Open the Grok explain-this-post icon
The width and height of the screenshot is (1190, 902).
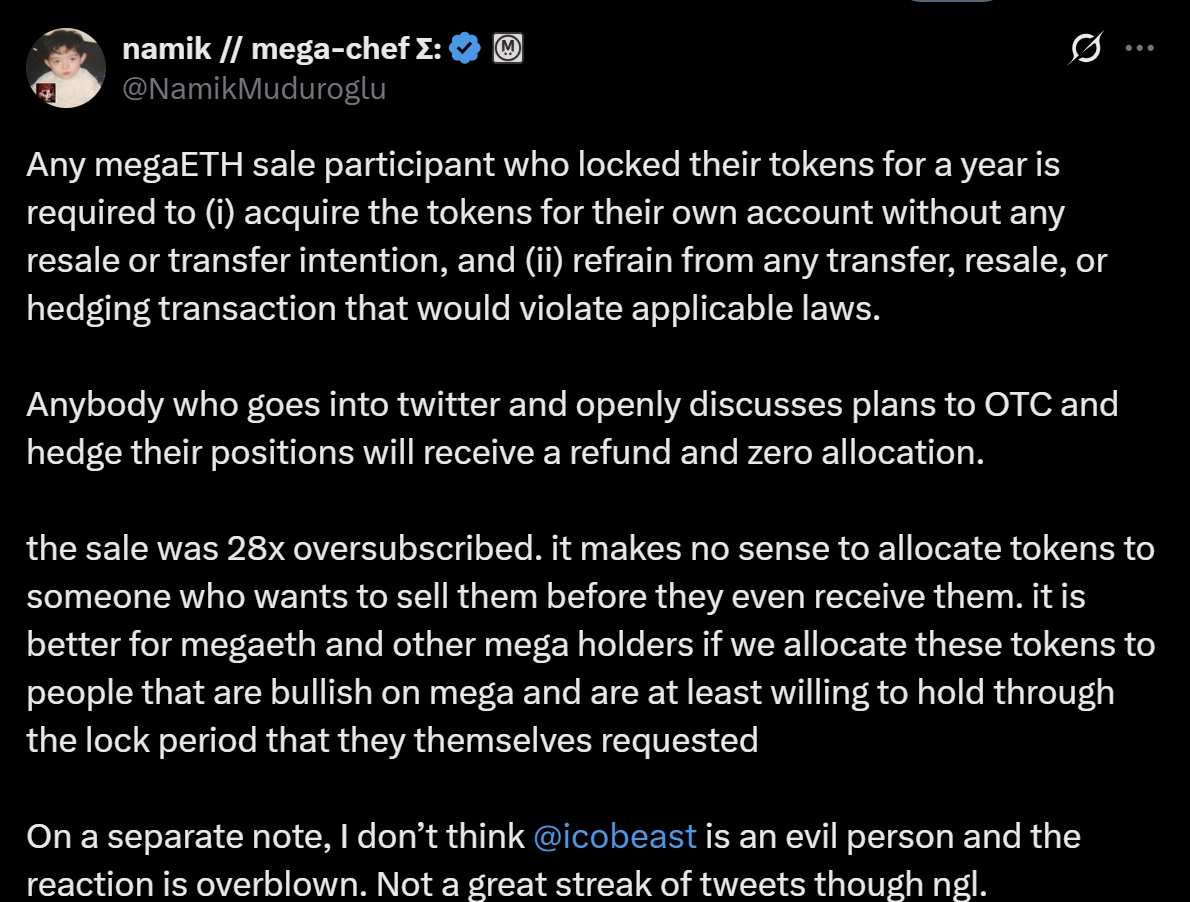1086,48
